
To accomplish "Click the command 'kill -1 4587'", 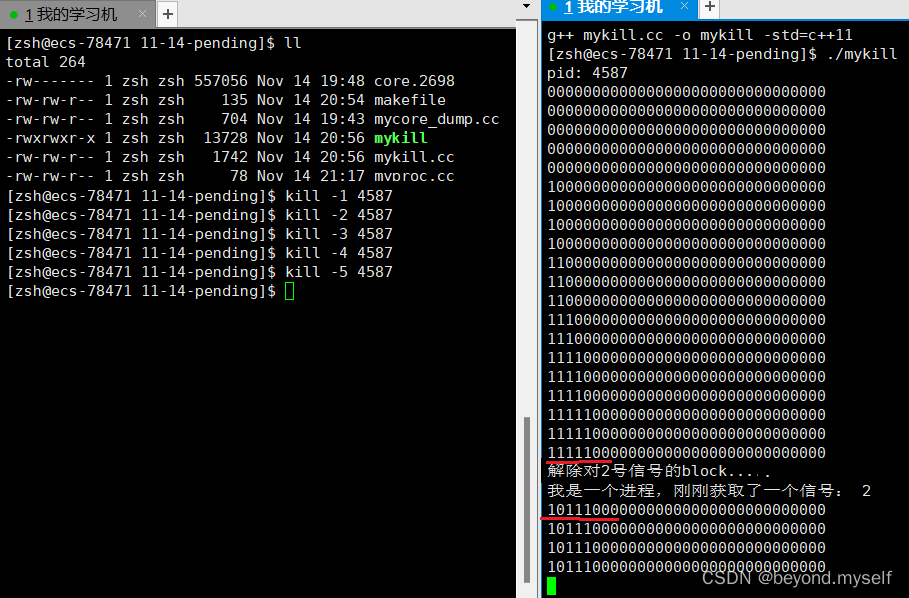I will point(339,196).
